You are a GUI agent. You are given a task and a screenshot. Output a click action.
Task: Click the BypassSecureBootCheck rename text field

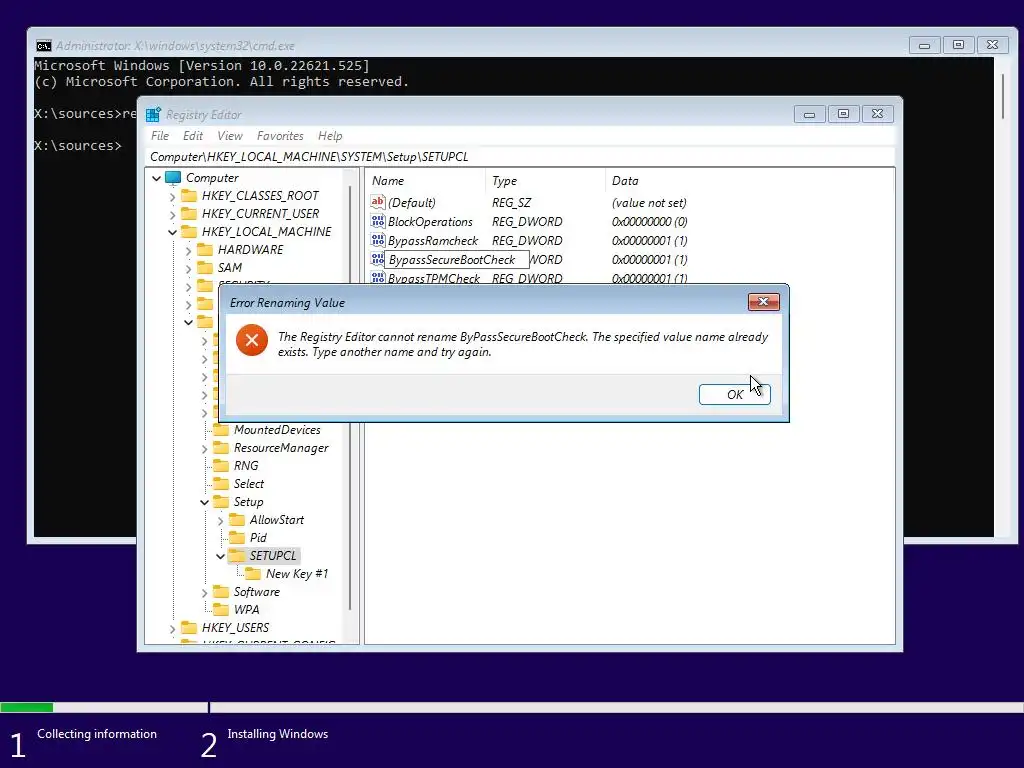456,260
